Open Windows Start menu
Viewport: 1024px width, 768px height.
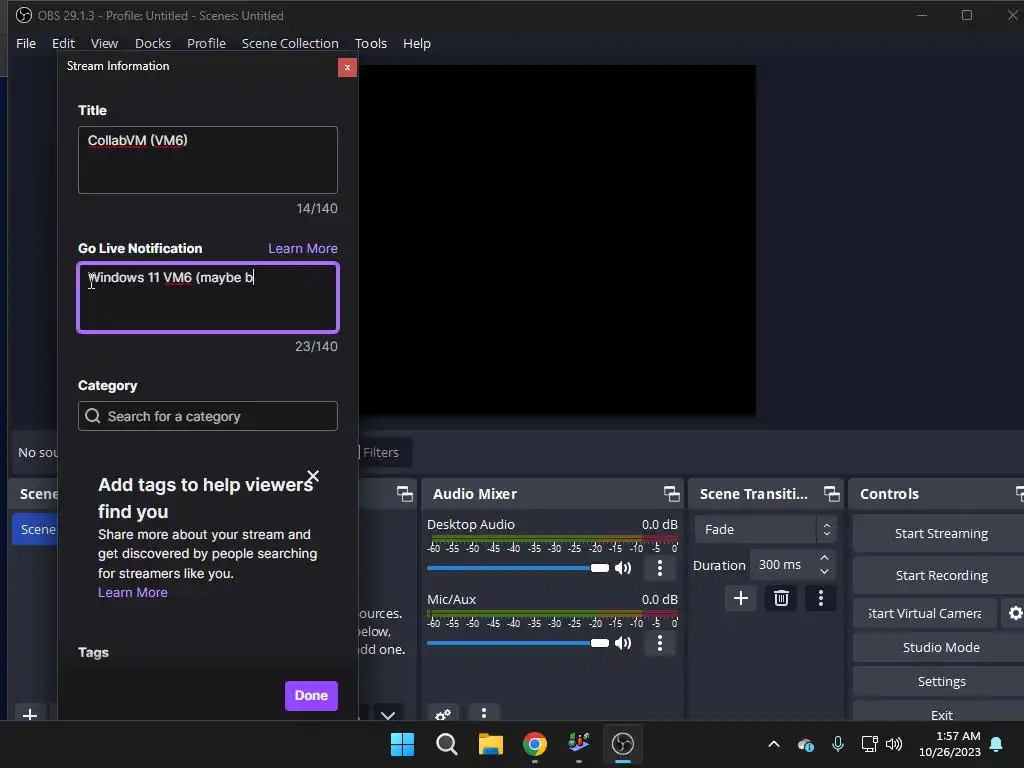[402, 744]
